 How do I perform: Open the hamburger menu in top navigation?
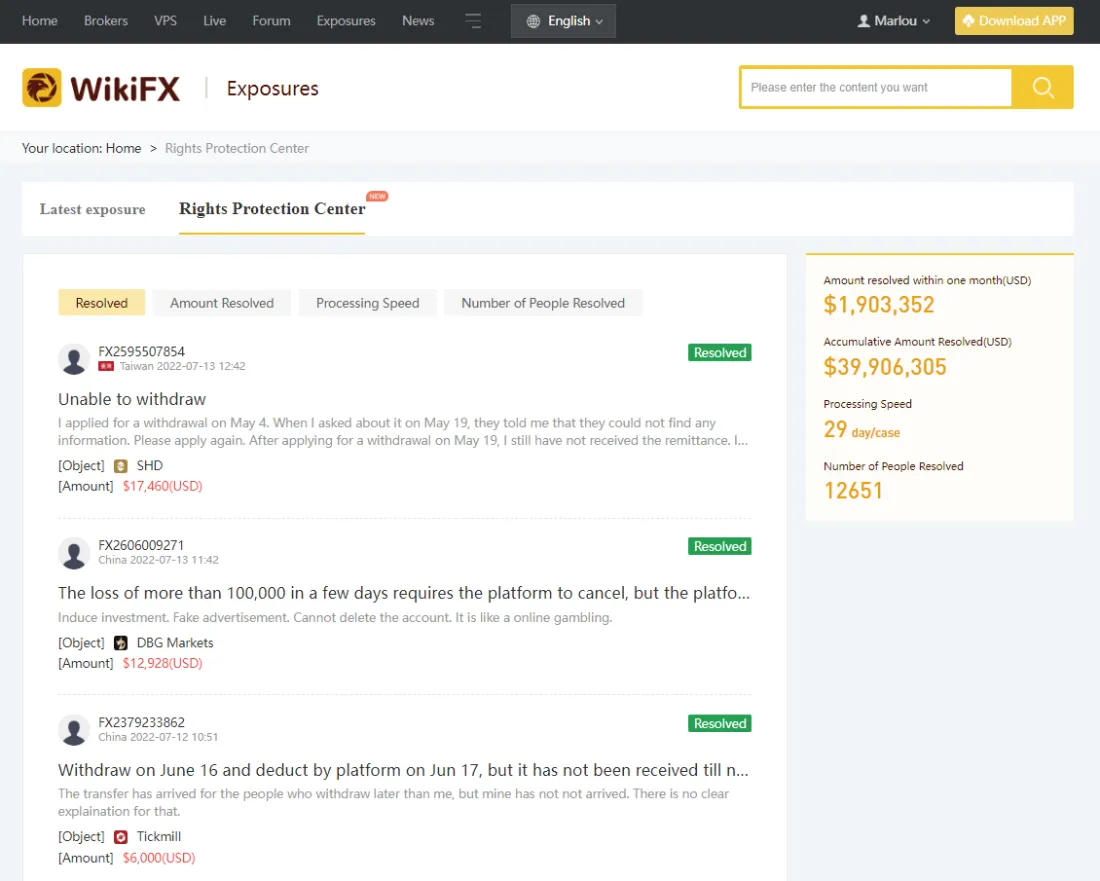[x=474, y=21]
